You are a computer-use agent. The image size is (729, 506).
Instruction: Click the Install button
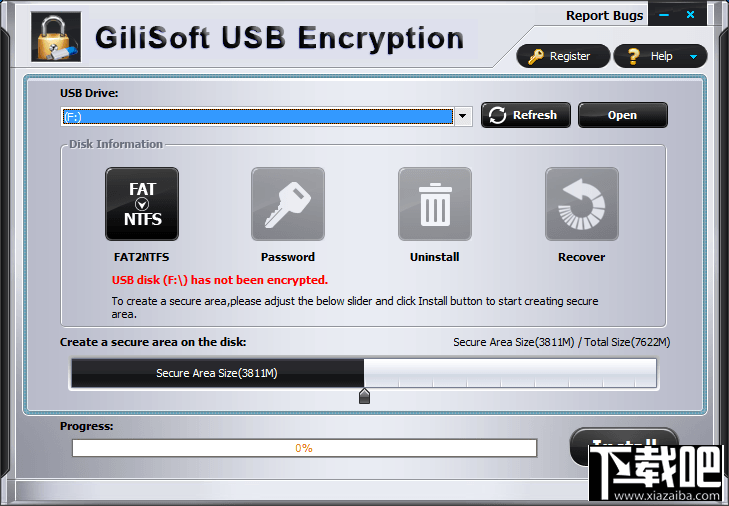tap(624, 446)
